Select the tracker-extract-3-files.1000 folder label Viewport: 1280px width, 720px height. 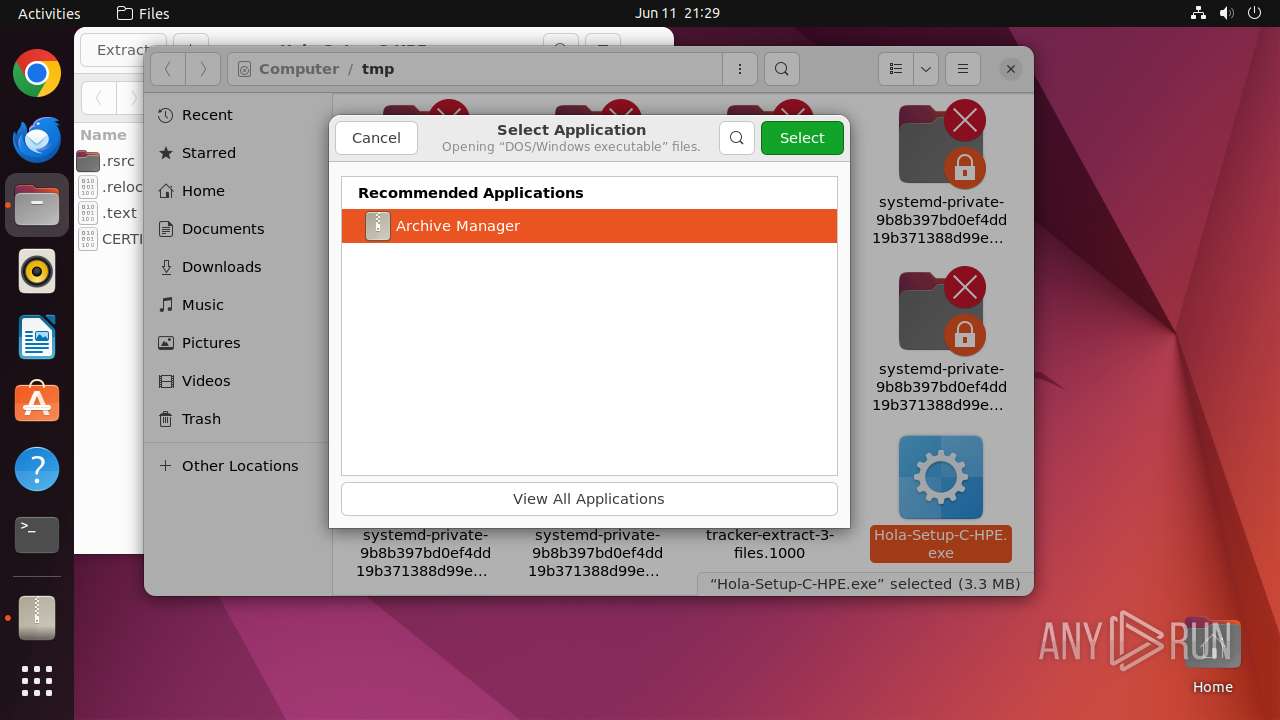pyautogui.click(x=769, y=544)
